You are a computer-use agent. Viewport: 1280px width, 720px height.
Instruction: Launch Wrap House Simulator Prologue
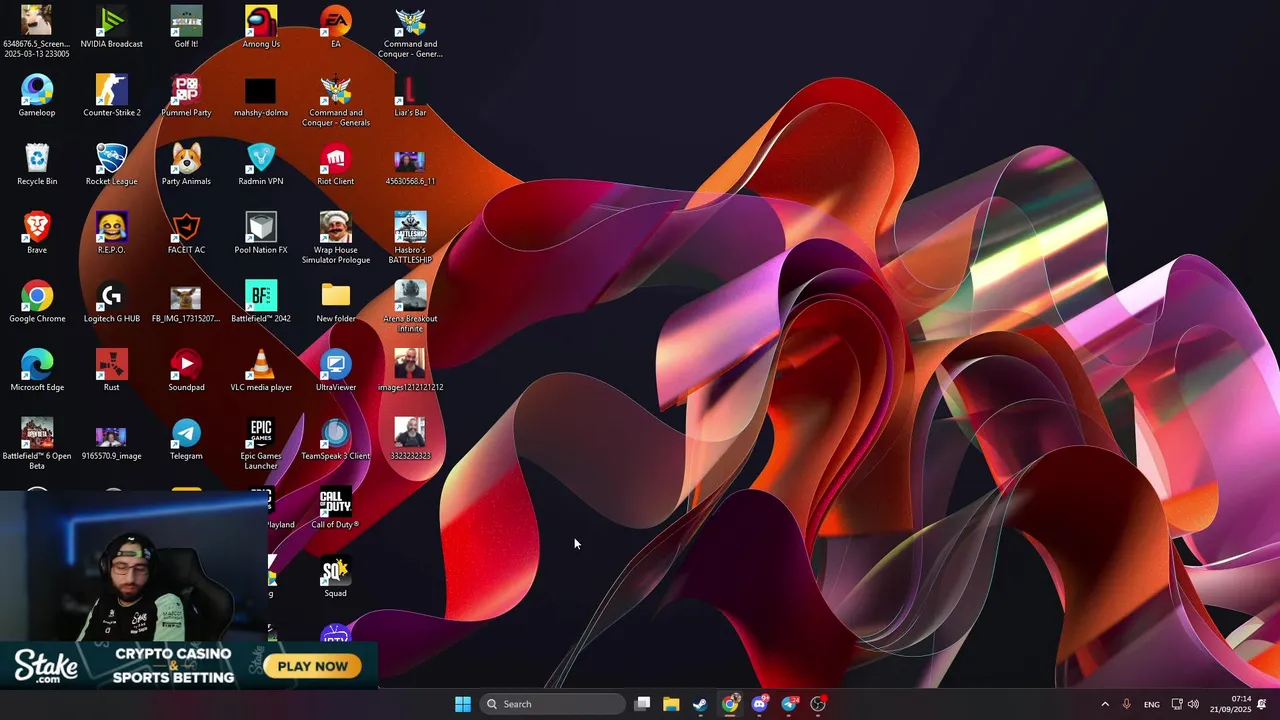coord(336,239)
